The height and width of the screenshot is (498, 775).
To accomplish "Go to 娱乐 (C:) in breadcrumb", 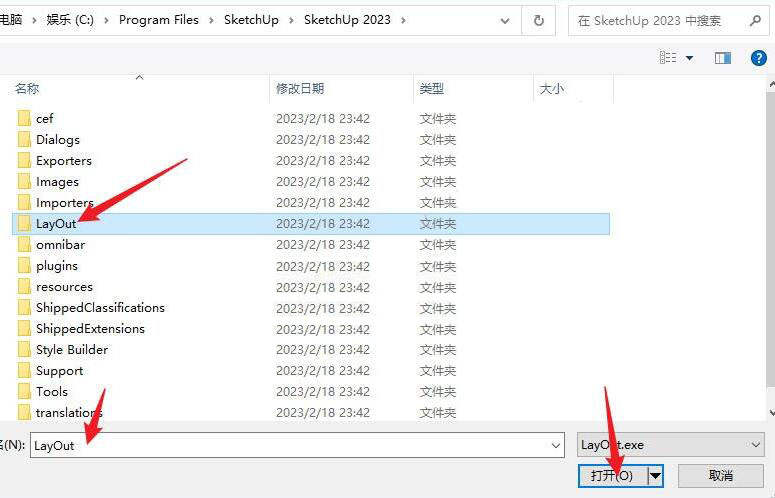I will point(70,20).
